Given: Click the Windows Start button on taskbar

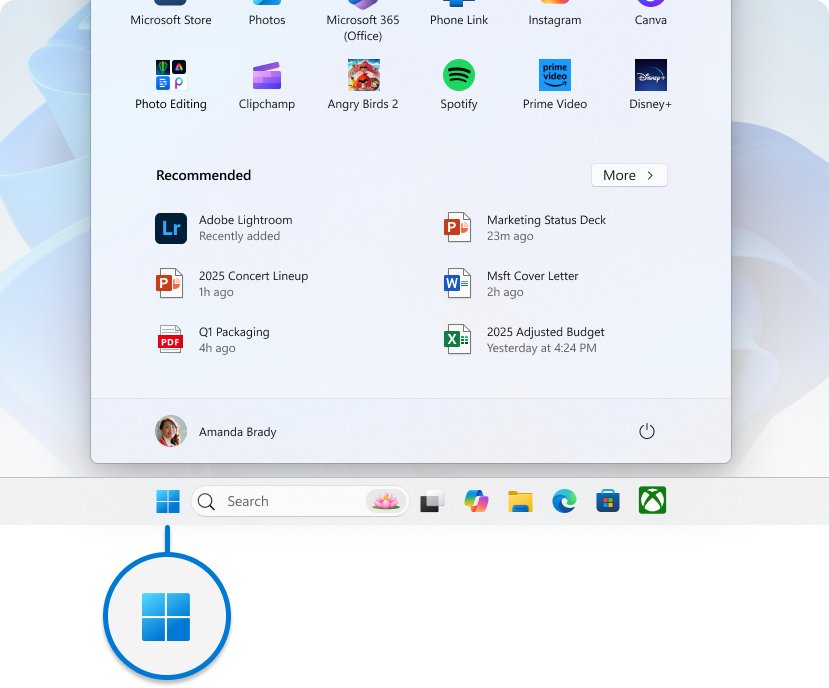Looking at the screenshot, I should click(168, 501).
